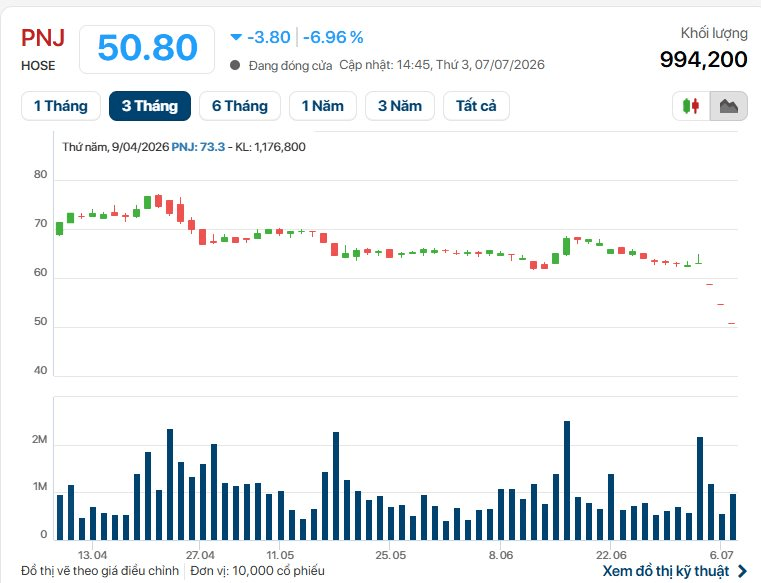The width and height of the screenshot is (761, 583).
Task: Select the 3 Năm time range
Action: [400, 106]
